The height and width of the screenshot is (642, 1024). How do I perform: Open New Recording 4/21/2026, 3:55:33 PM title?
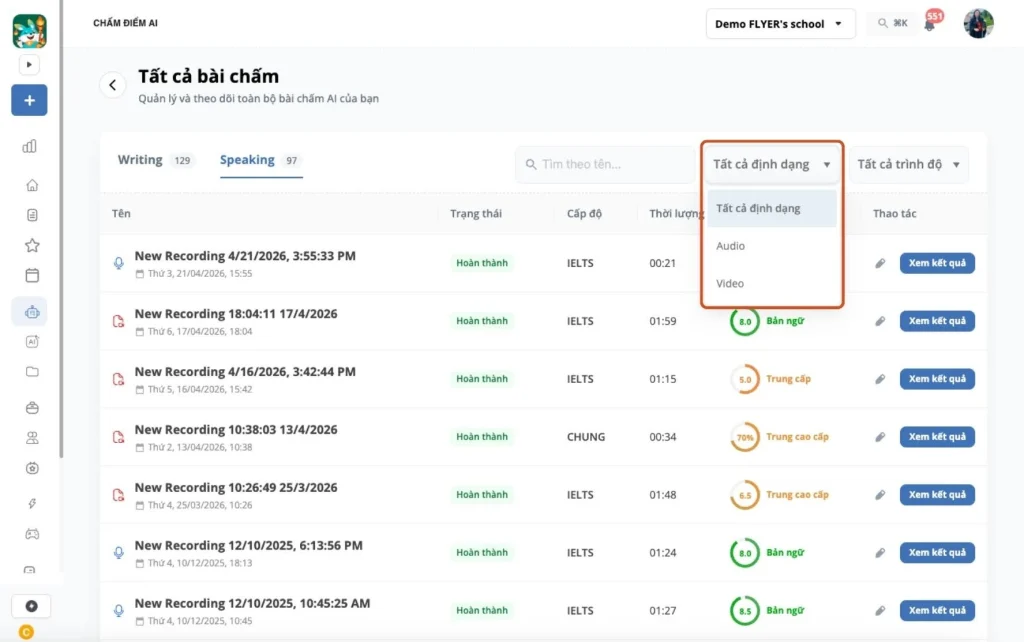tap(245, 256)
